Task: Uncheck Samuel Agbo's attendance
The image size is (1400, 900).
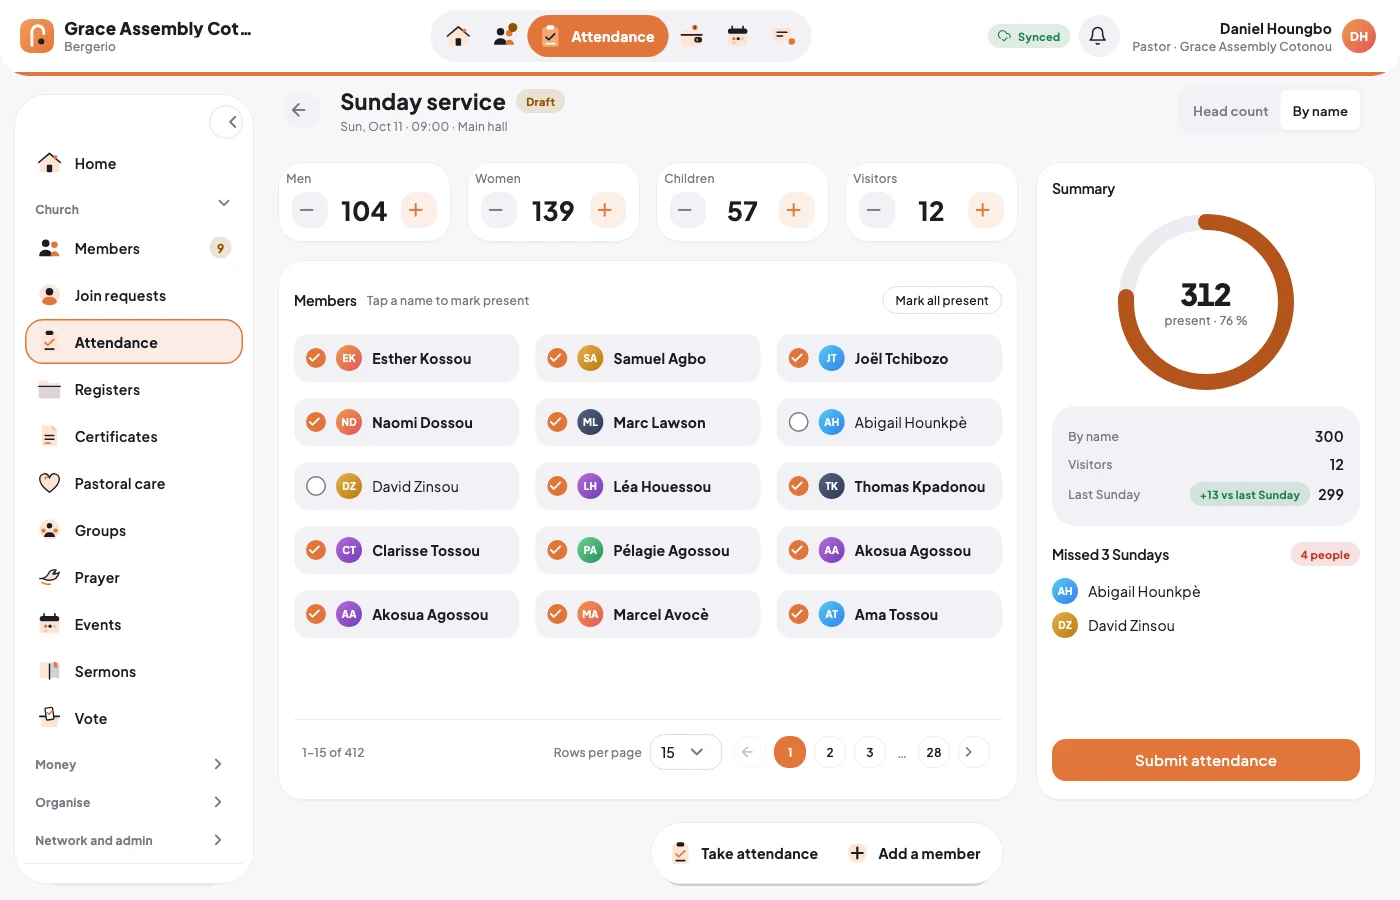Action: pyautogui.click(x=648, y=358)
